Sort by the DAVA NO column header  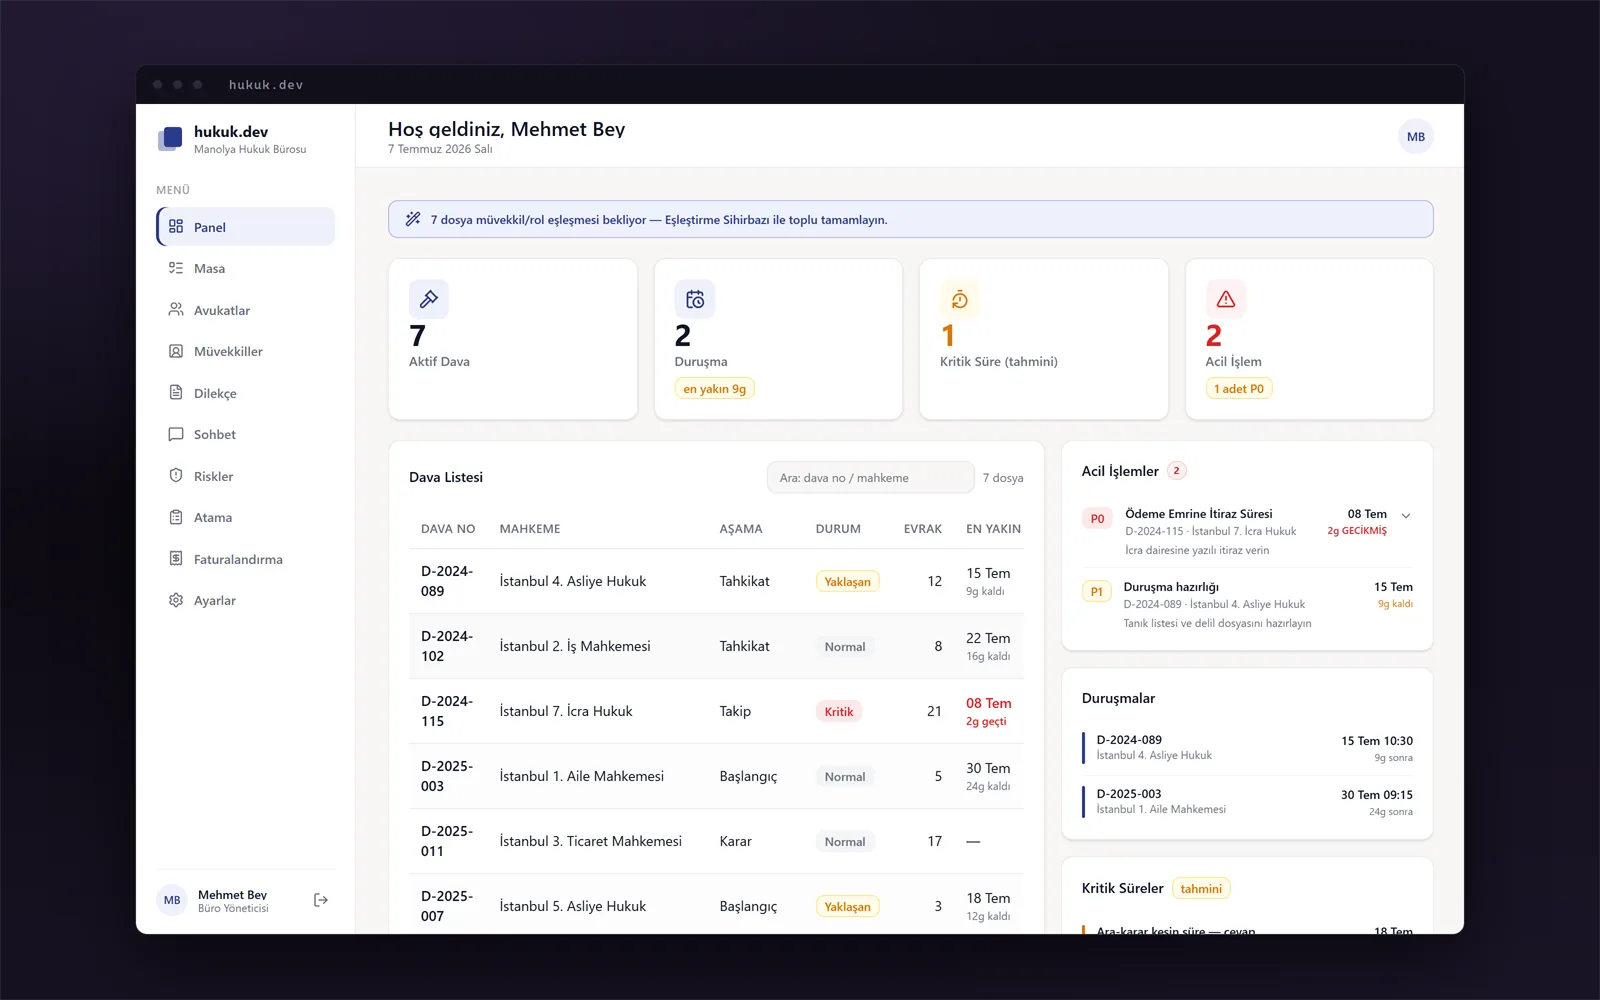(x=448, y=529)
